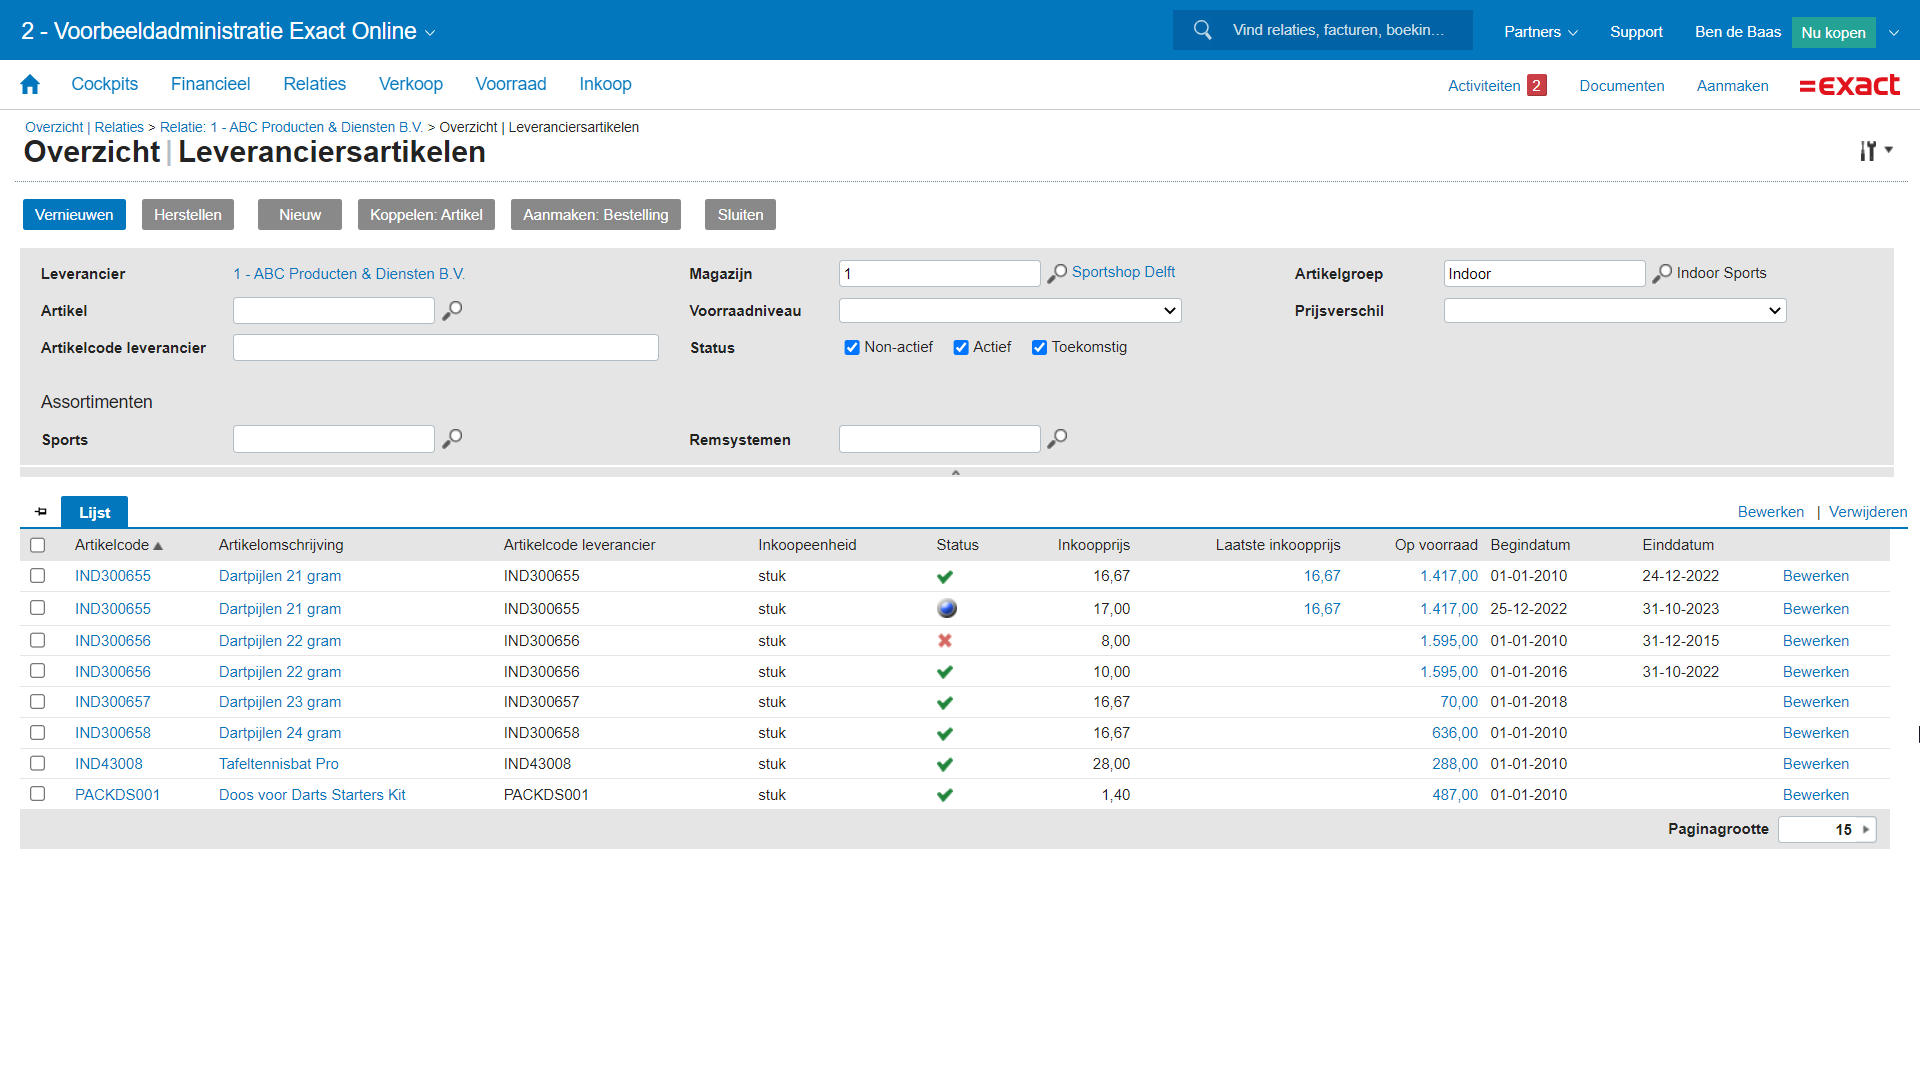Open the Inkoop menu

pos(606,84)
